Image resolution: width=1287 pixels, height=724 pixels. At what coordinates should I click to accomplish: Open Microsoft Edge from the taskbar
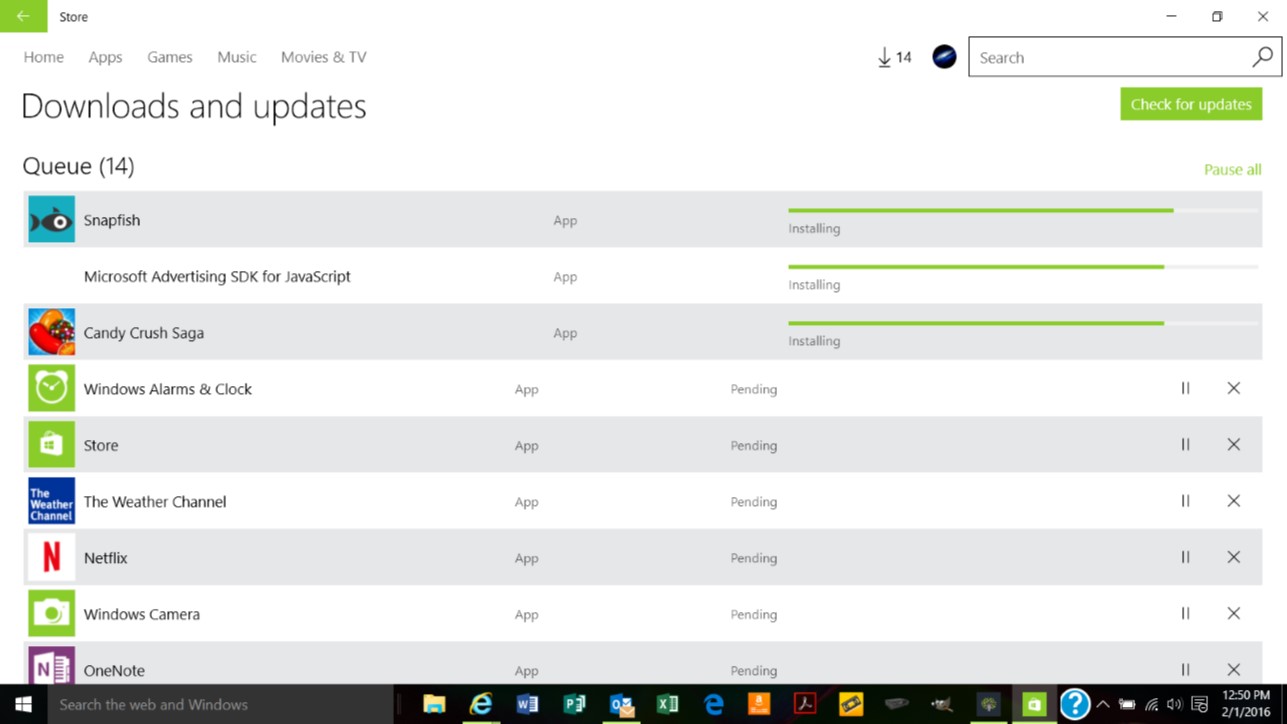[x=713, y=704]
